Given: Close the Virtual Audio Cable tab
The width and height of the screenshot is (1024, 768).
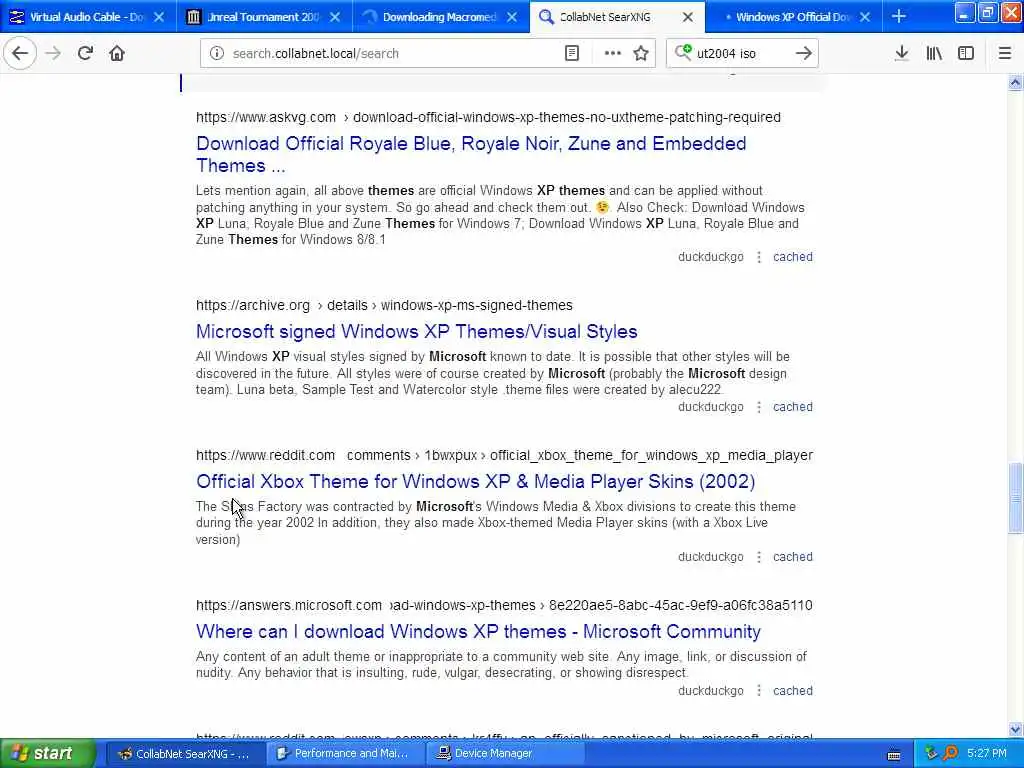Looking at the screenshot, I should [159, 17].
